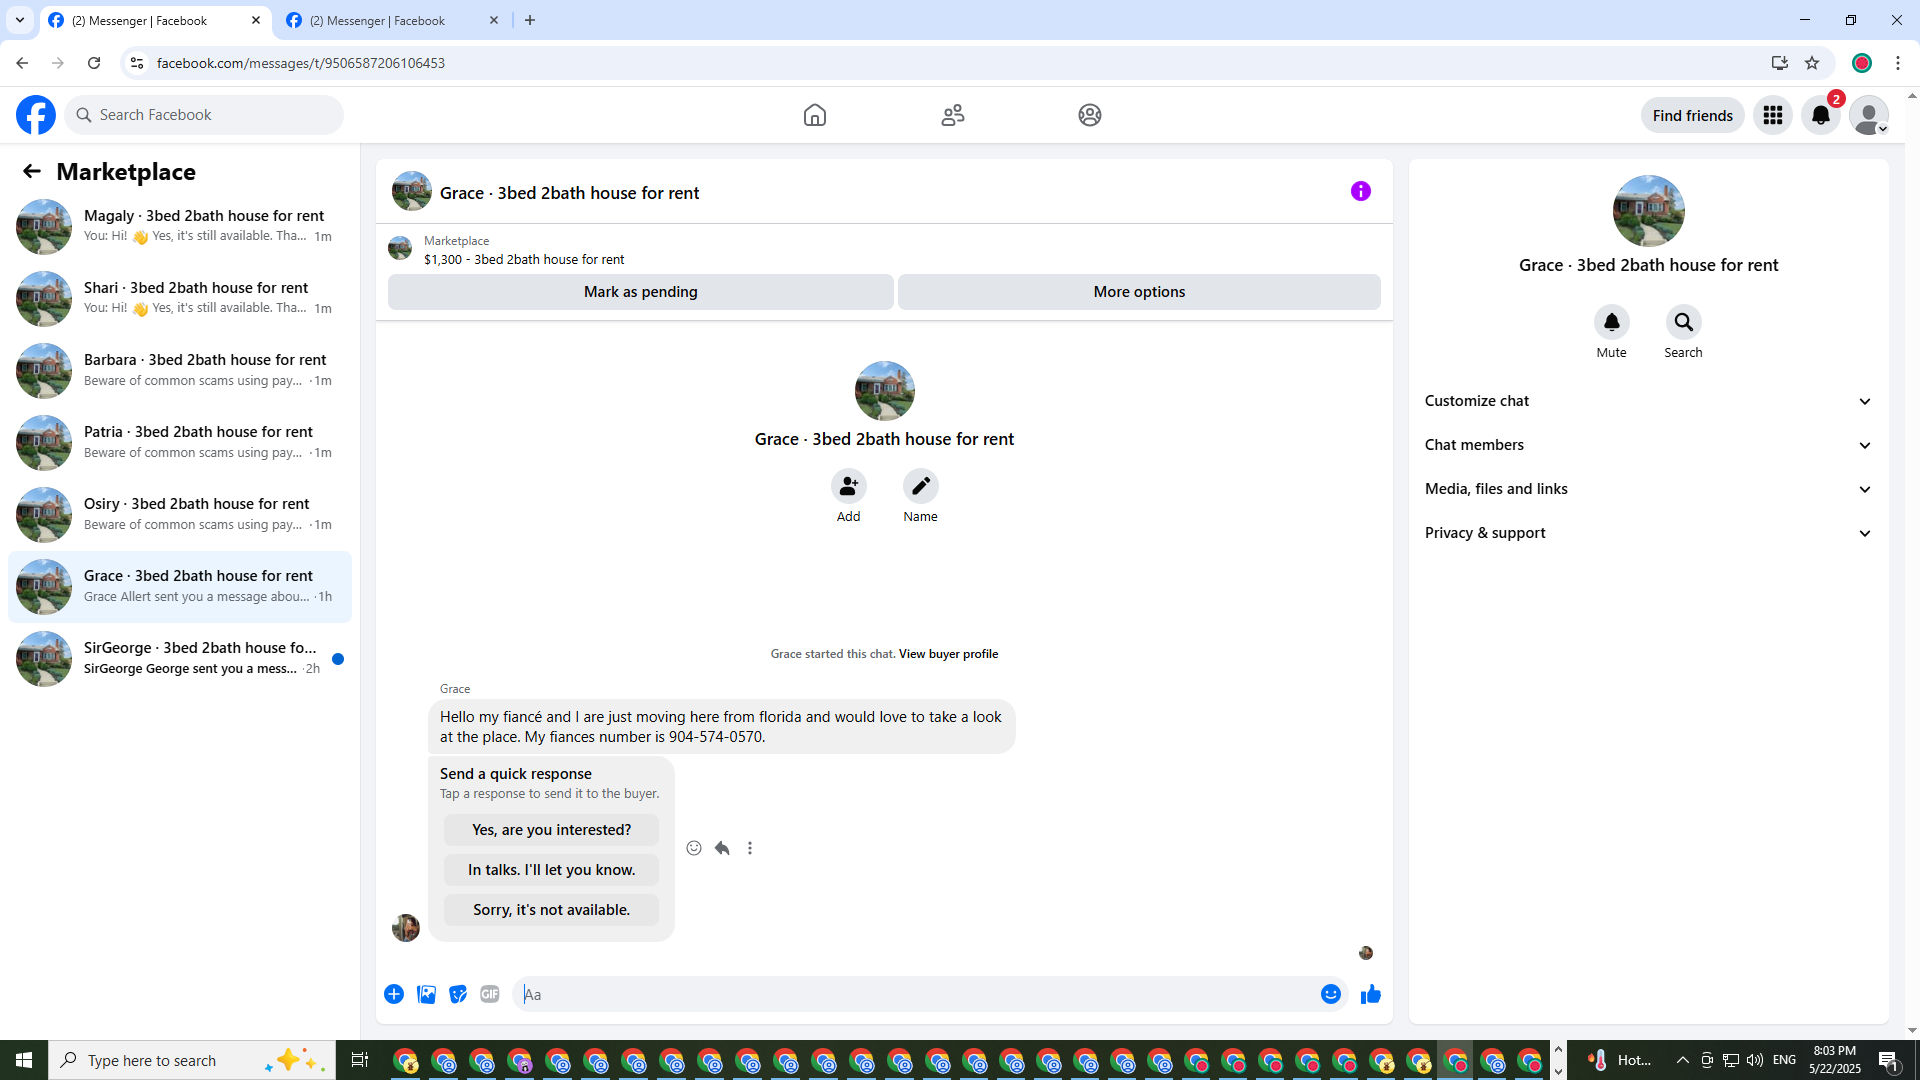The height and width of the screenshot is (1080, 1920).
Task: Open the Groups icon in top navigation
Action: (x=1090, y=115)
